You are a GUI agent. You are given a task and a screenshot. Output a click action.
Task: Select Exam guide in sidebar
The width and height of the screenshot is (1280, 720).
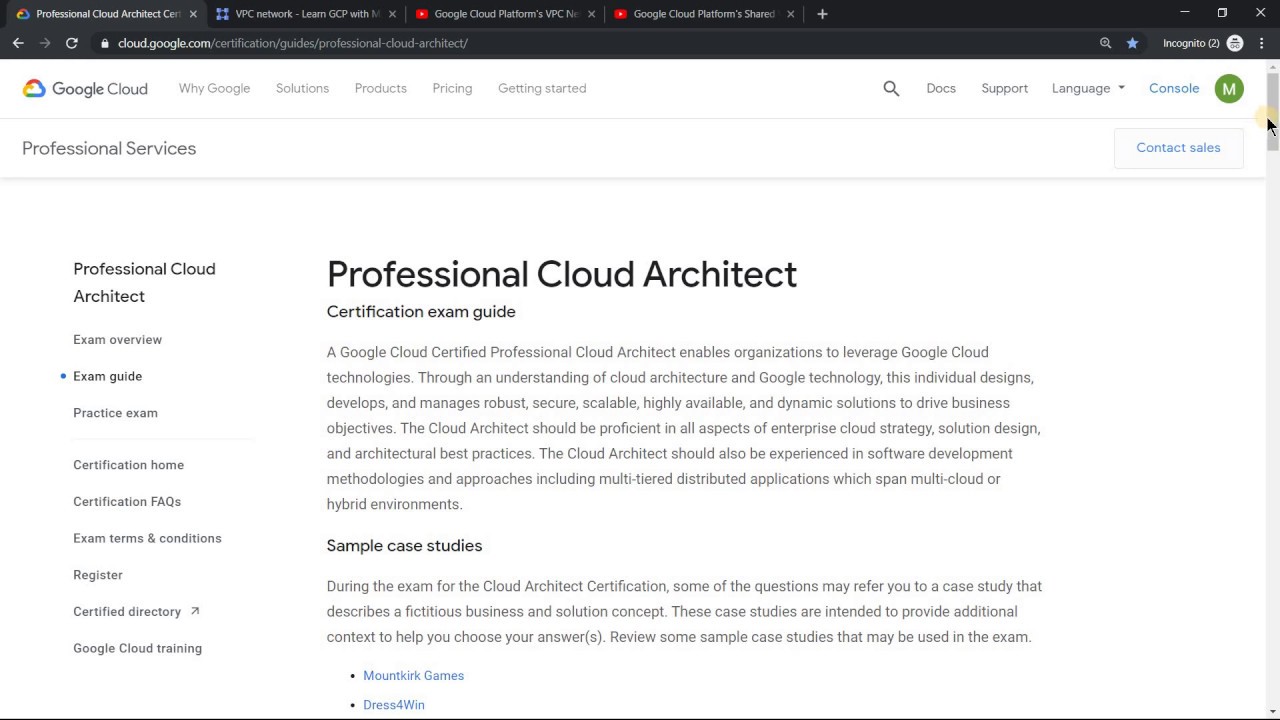(x=107, y=376)
